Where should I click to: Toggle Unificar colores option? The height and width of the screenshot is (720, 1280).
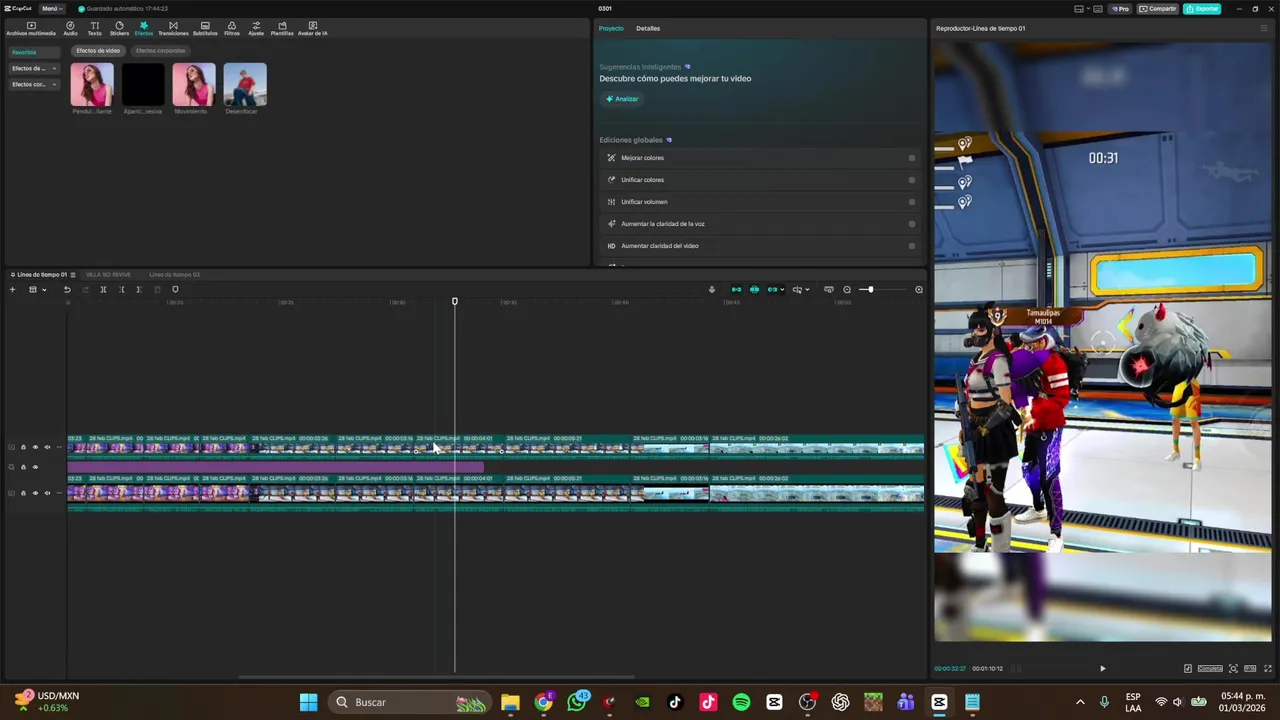(x=911, y=180)
